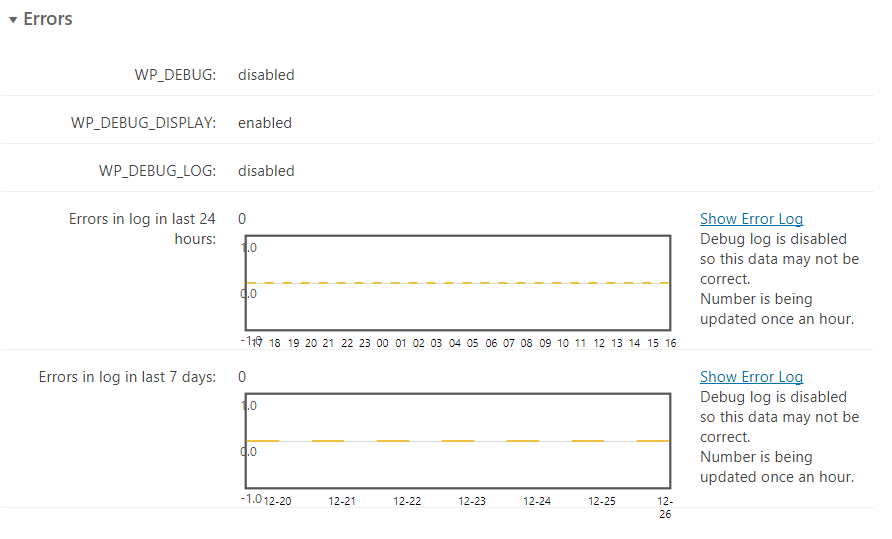Click the WP_DEBUG disabled value
The height and width of the screenshot is (539, 892).
(266, 75)
